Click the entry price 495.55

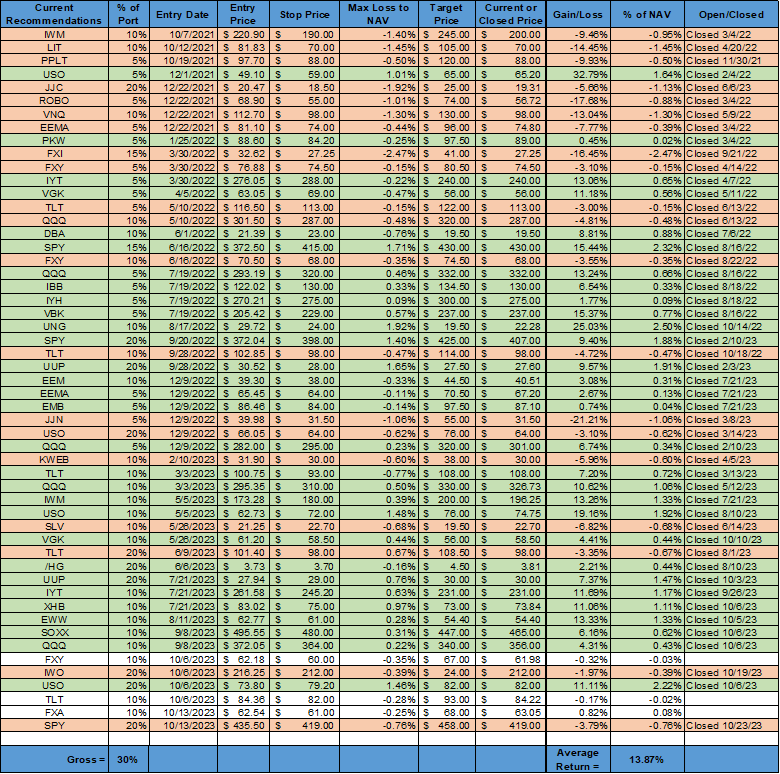pyautogui.click(x=243, y=632)
